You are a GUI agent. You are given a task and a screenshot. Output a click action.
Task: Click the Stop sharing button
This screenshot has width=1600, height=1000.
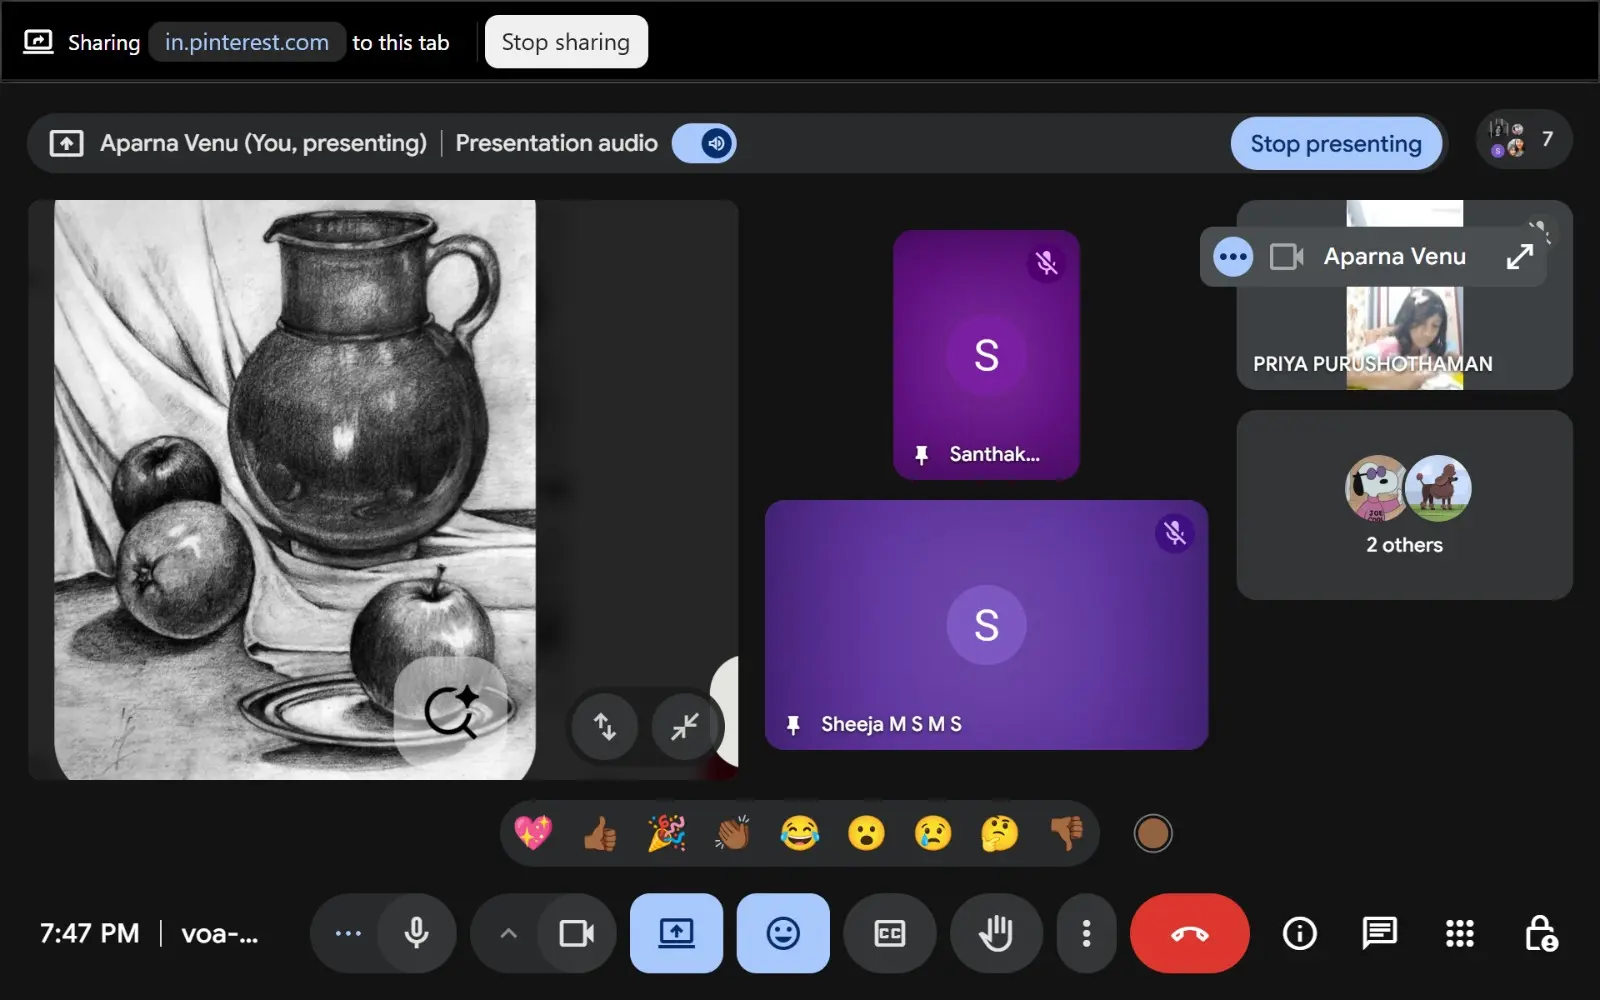(x=566, y=42)
